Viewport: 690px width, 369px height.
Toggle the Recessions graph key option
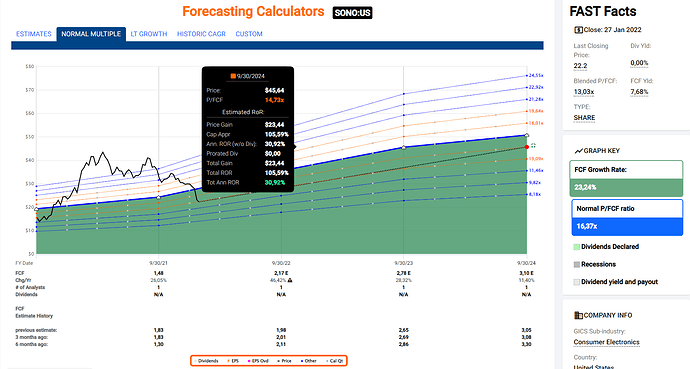[595, 264]
